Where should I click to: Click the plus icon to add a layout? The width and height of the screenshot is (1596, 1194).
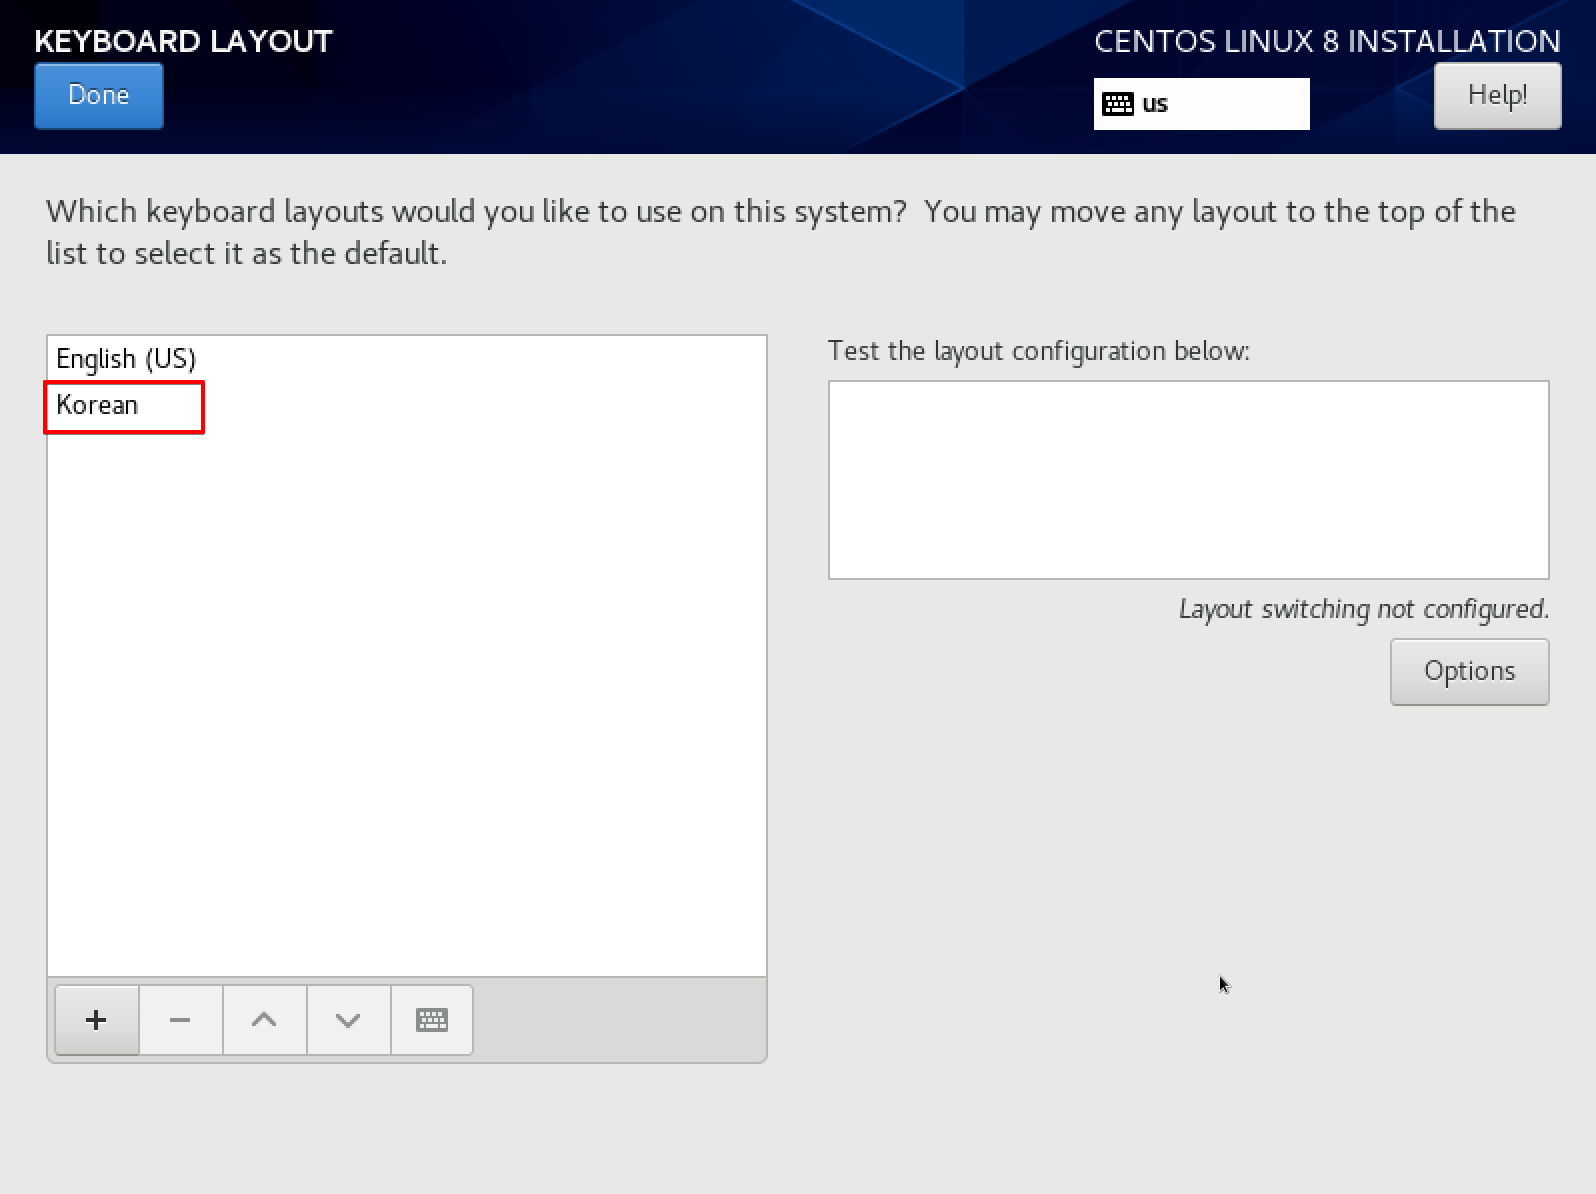pos(96,1020)
